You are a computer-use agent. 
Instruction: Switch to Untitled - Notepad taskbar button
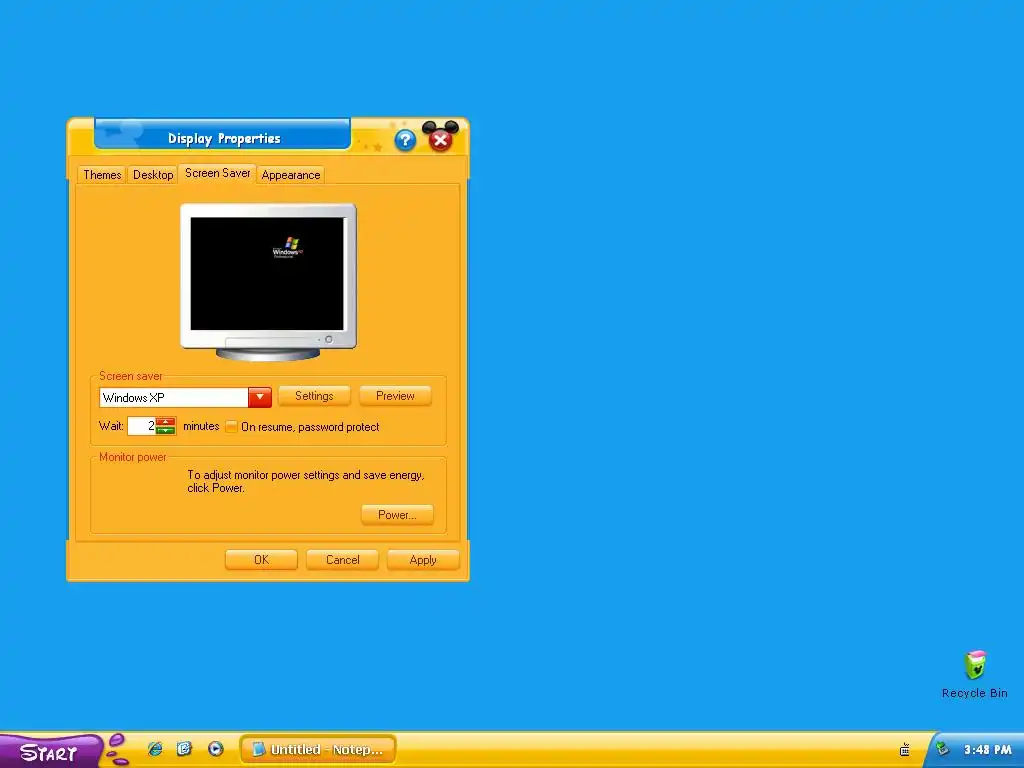click(x=318, y=750)
